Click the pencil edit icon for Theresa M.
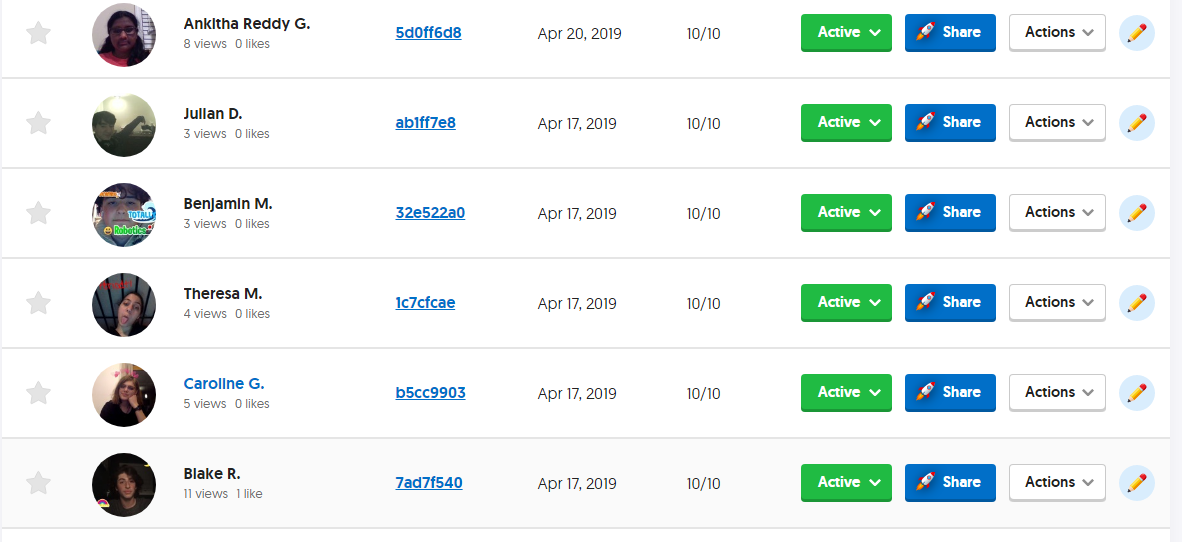 click(1136, 303)
